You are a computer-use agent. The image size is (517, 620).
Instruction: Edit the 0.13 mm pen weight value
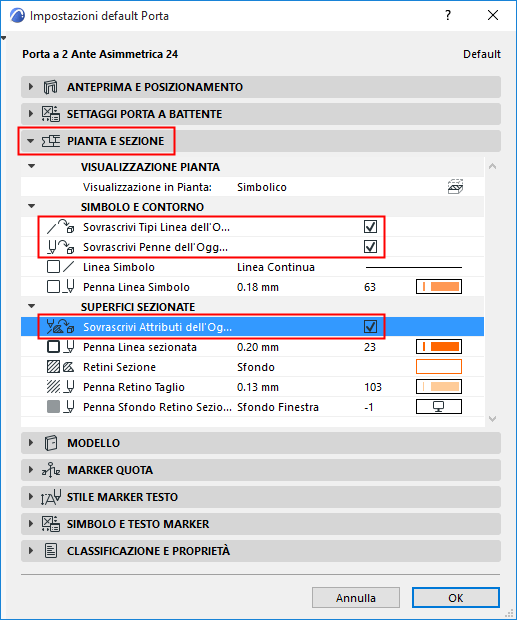258,387
